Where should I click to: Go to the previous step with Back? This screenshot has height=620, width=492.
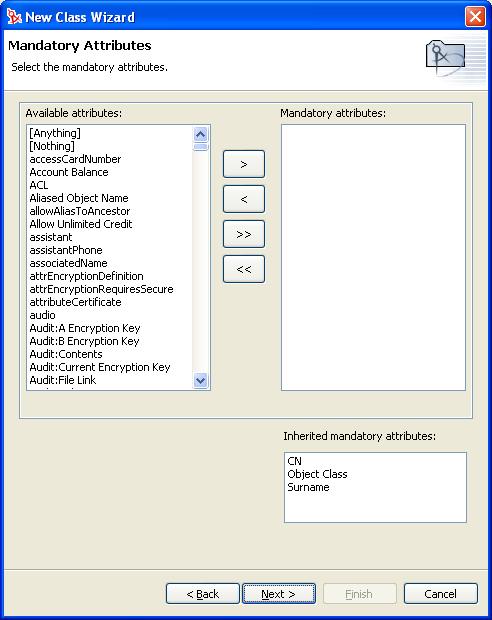pyautogui.click(x=202, y=594)
